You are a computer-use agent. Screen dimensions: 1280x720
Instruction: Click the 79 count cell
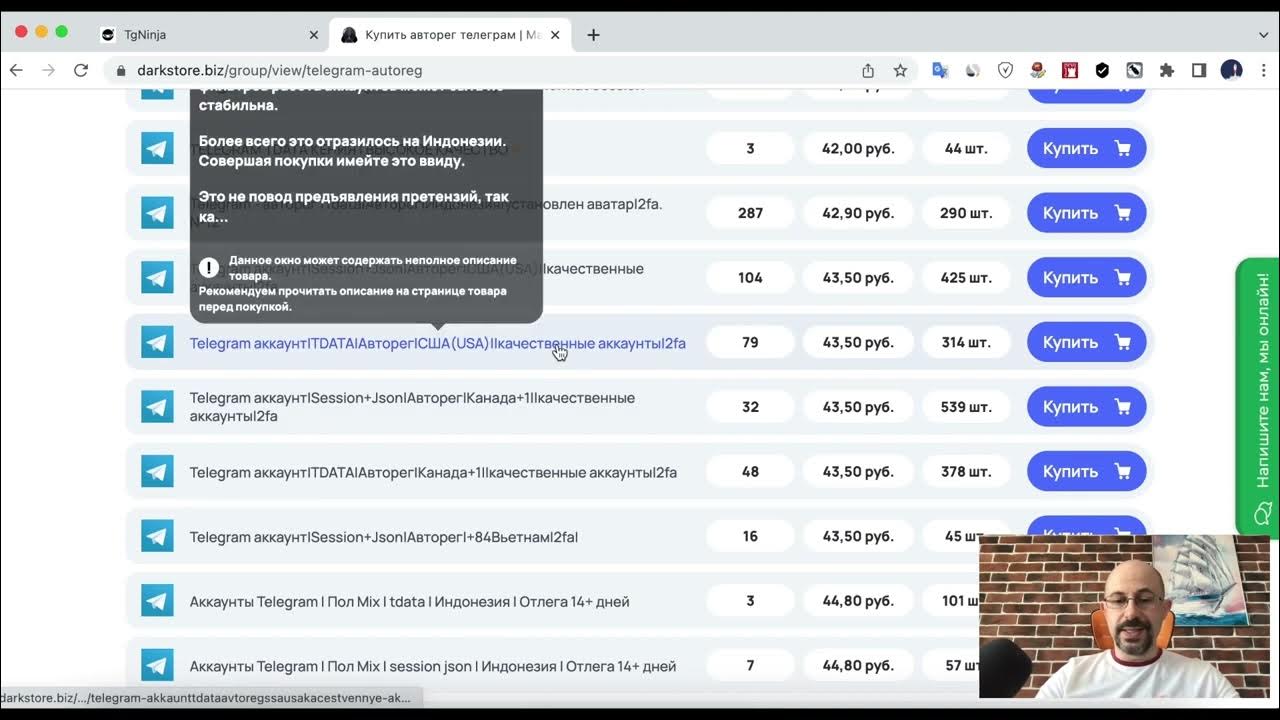point(750,342)
